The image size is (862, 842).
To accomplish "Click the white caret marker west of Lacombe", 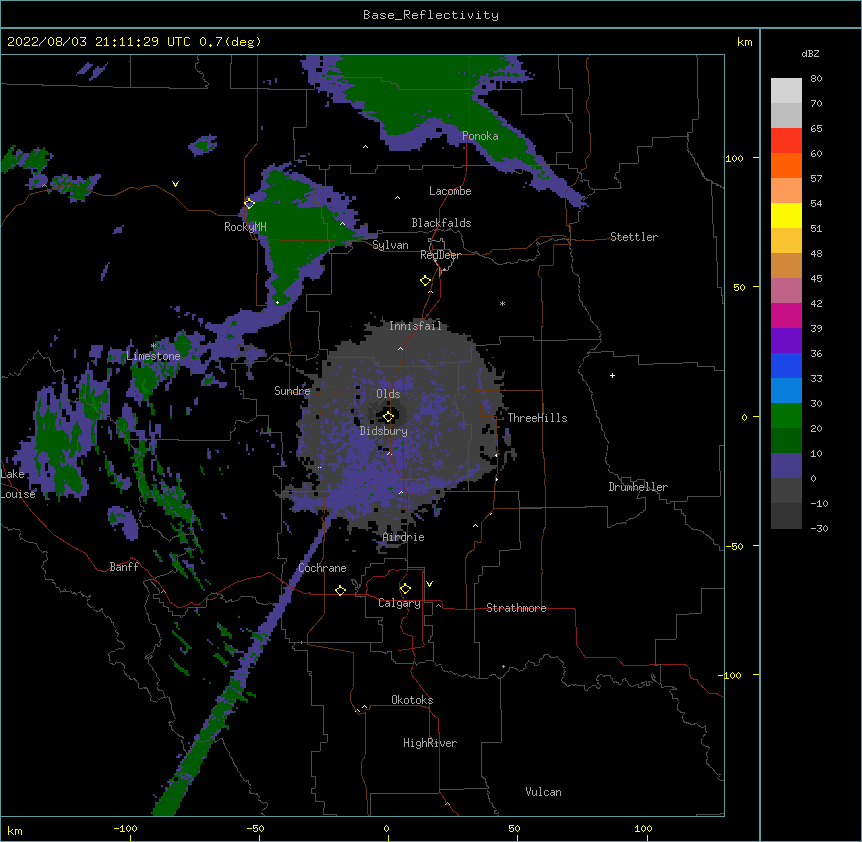I will point(397,197).
